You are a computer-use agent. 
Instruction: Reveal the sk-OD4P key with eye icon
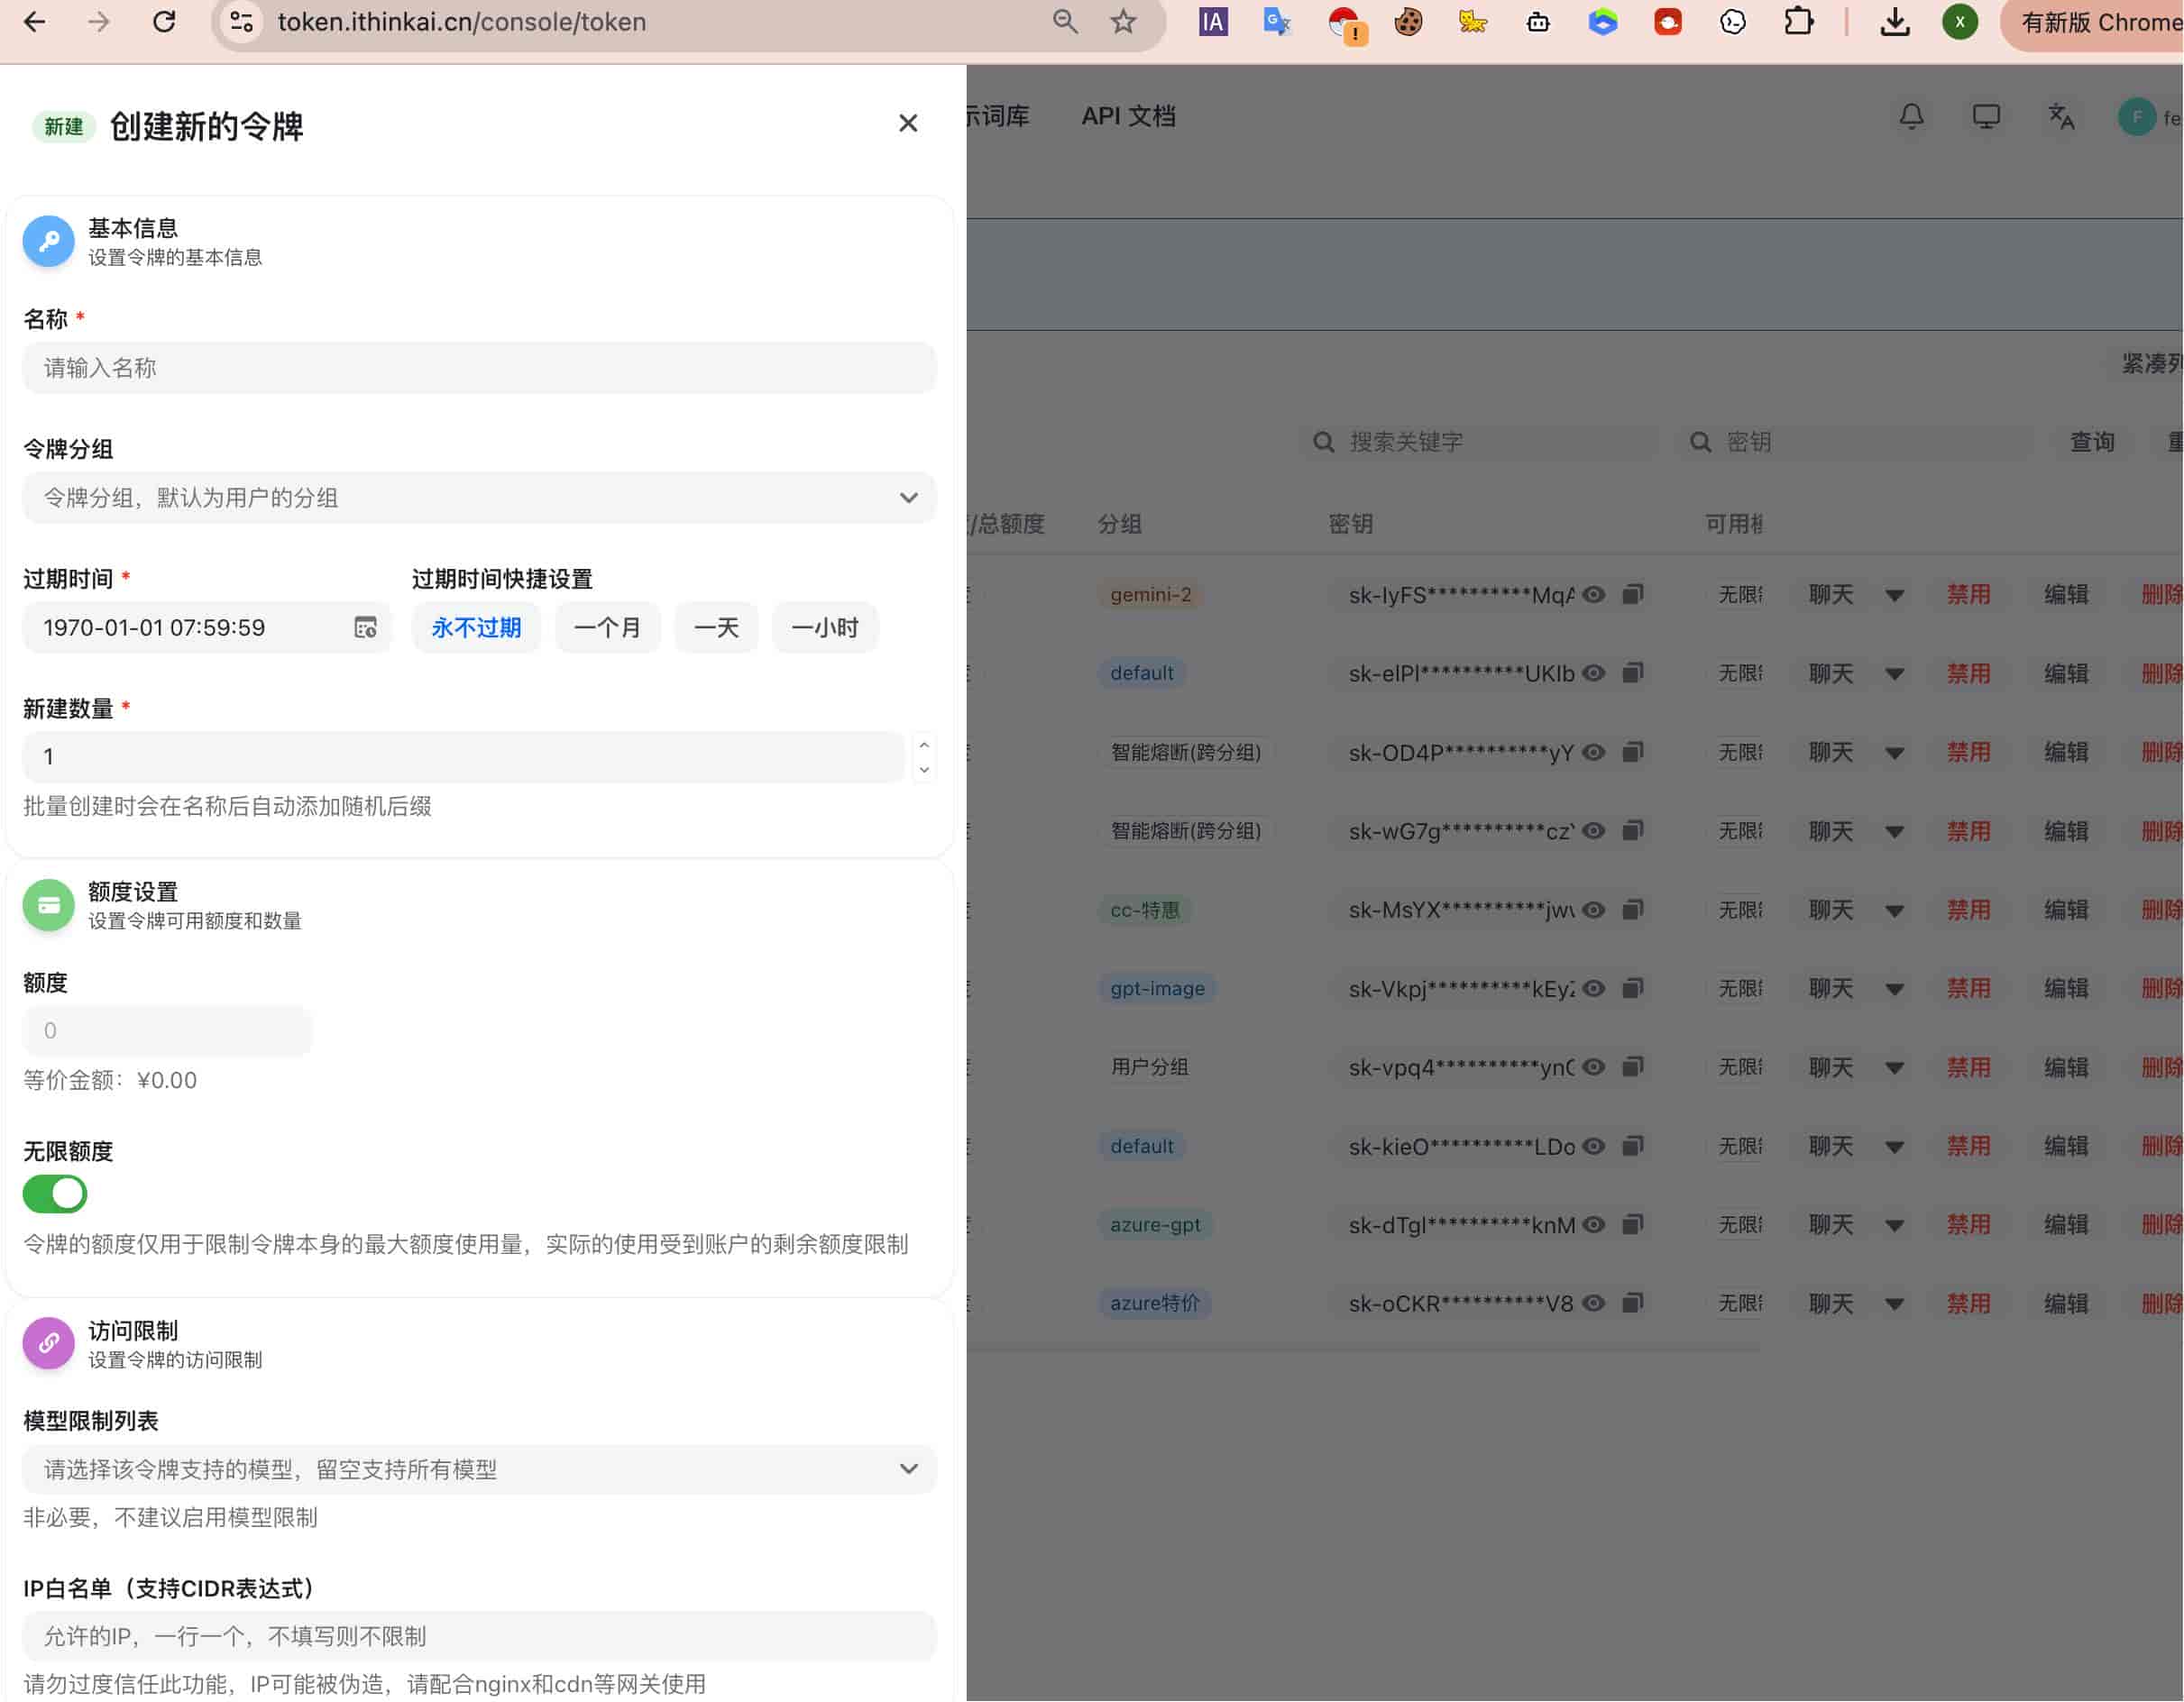pyautogui.click(x=1595, y=752)
